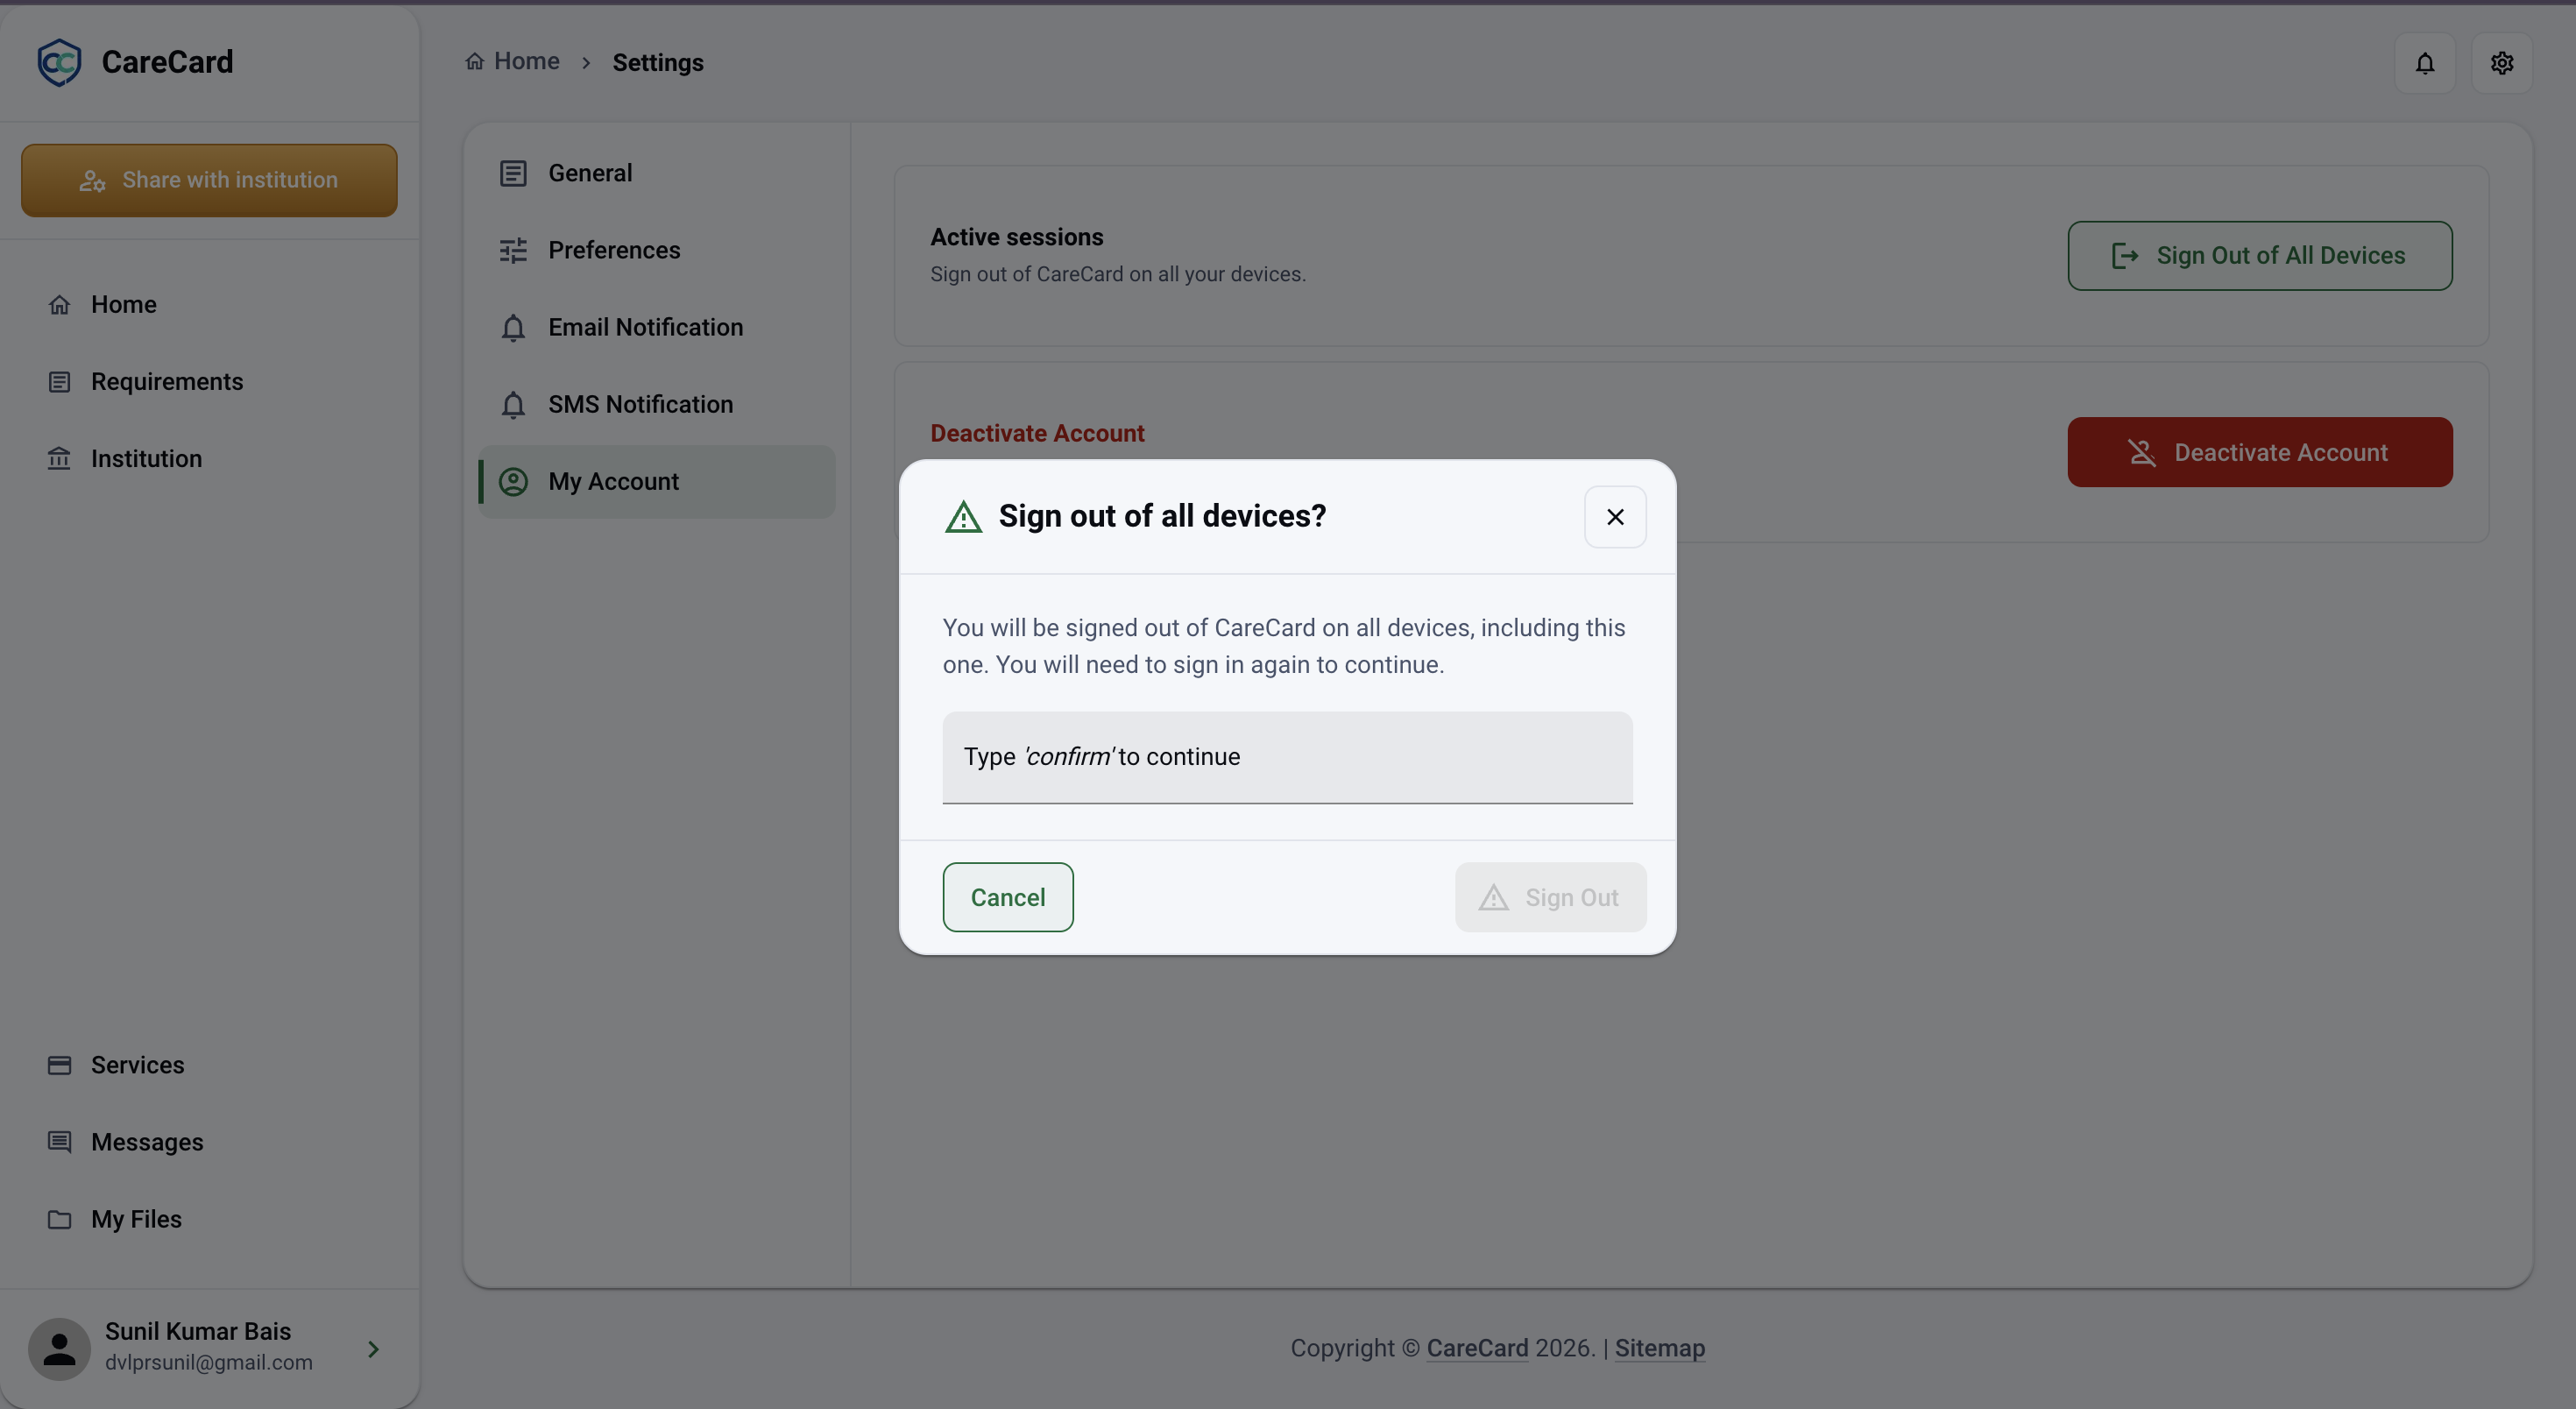Click the CareCard shield logo
Viewport: 2576px width, 1409px height.
coord(59,62)
